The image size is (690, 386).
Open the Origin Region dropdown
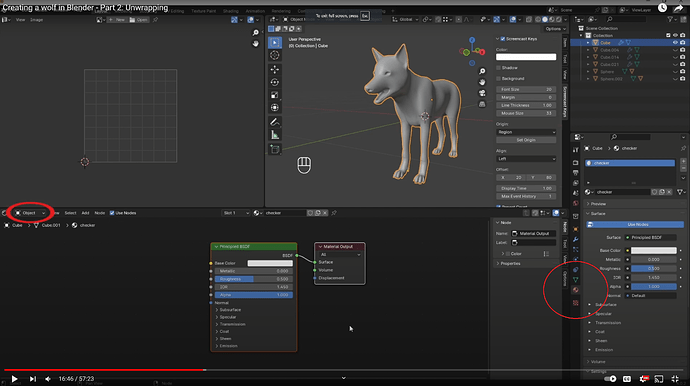526,132
